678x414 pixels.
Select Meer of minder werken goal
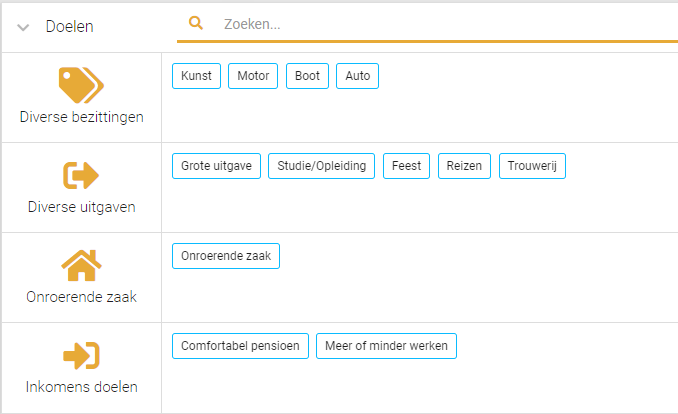387,346
